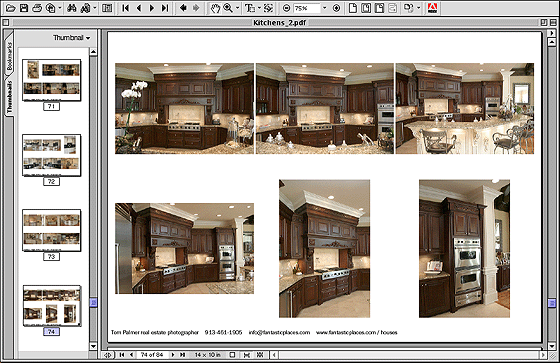The image size is (560, 363).
Task: Click the Print icon in the toolbar
Action: [x=37, y=8]
